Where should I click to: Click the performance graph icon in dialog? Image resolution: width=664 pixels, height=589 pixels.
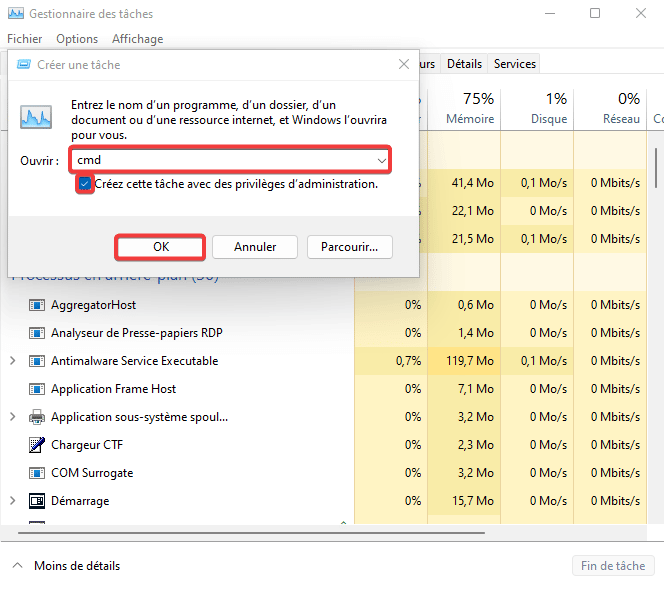(x=36, y=117)
